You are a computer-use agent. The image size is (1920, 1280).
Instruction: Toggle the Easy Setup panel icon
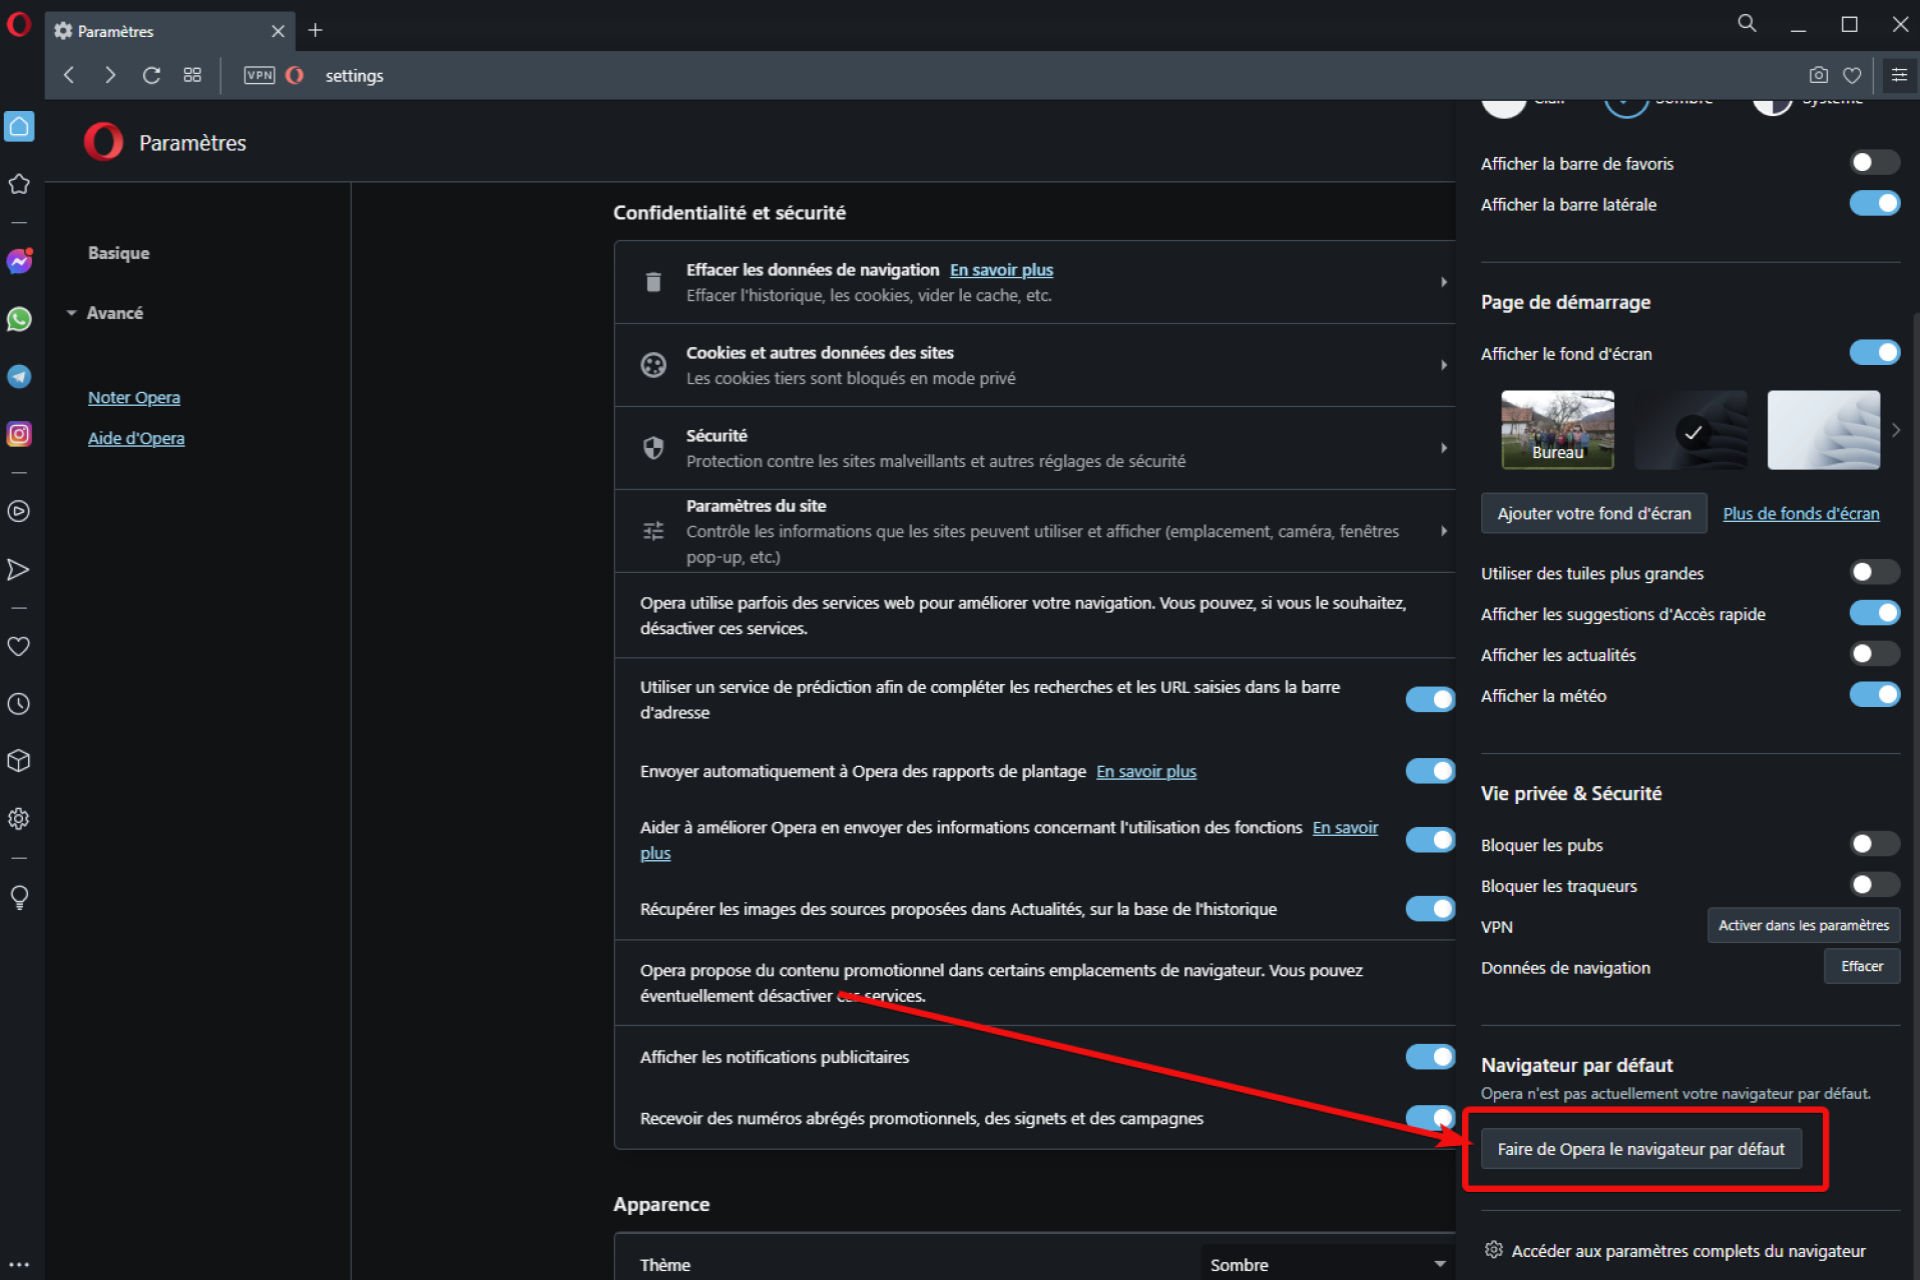point(1899,75)
